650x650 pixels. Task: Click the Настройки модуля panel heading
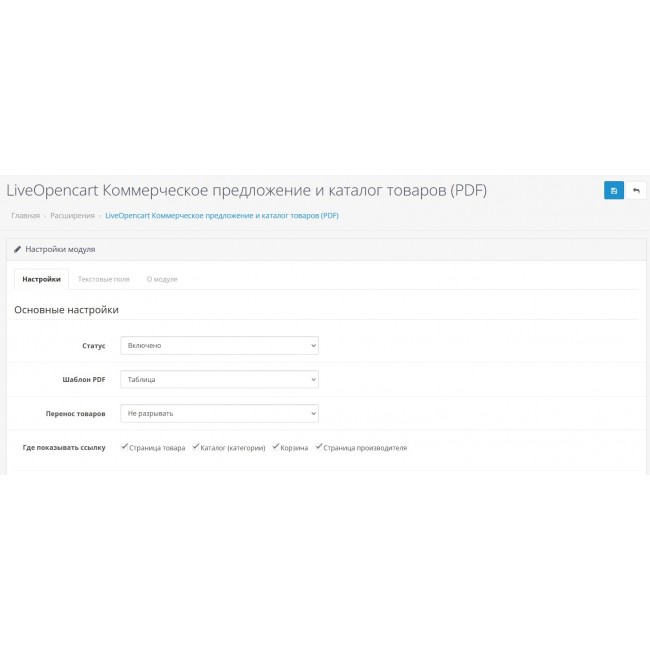click(x=60, y=249)
